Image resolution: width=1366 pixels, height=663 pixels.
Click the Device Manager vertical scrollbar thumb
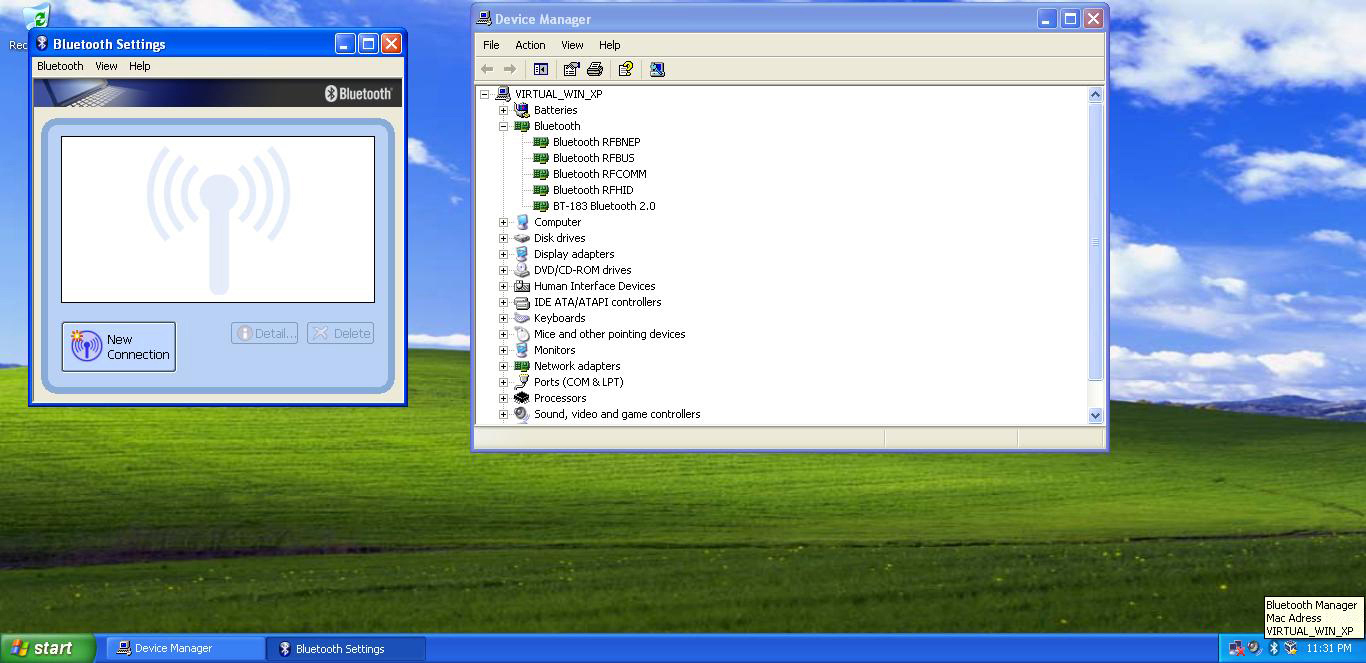click(x=1095, y=241)
